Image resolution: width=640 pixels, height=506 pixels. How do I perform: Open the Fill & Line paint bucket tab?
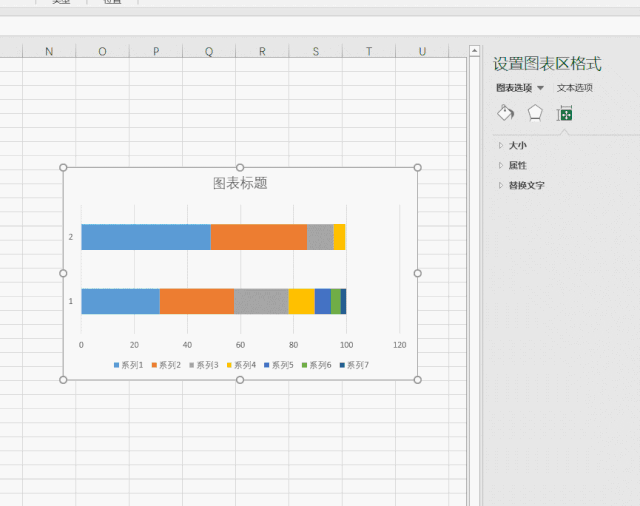tap(505, 113)
